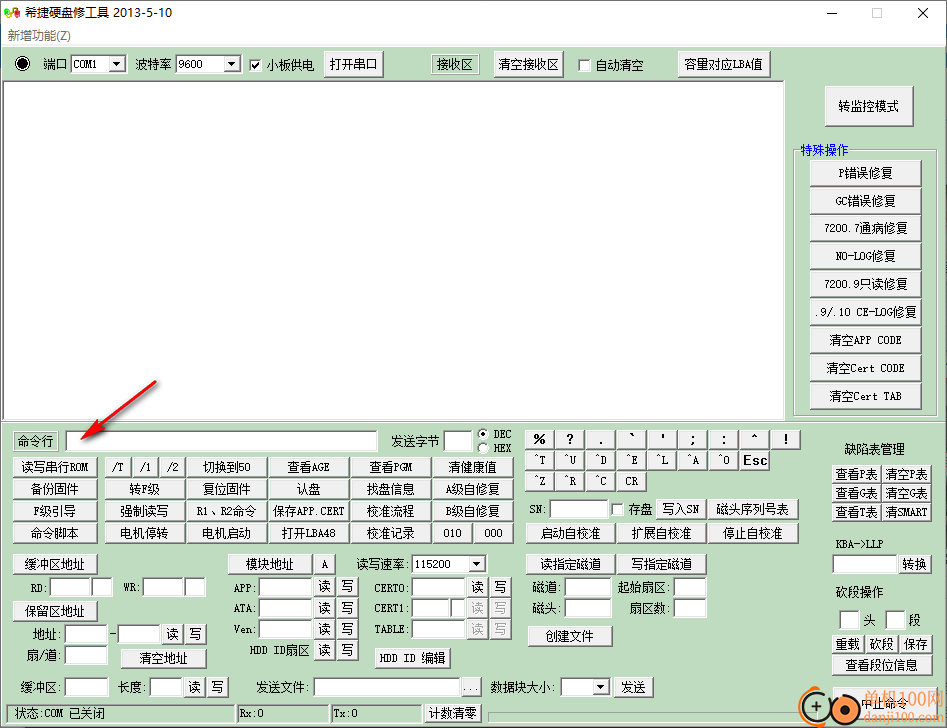This screenshot has height=728, width=947.
Task: Click the 转监控模式 button
Action: tap(868, 106)
